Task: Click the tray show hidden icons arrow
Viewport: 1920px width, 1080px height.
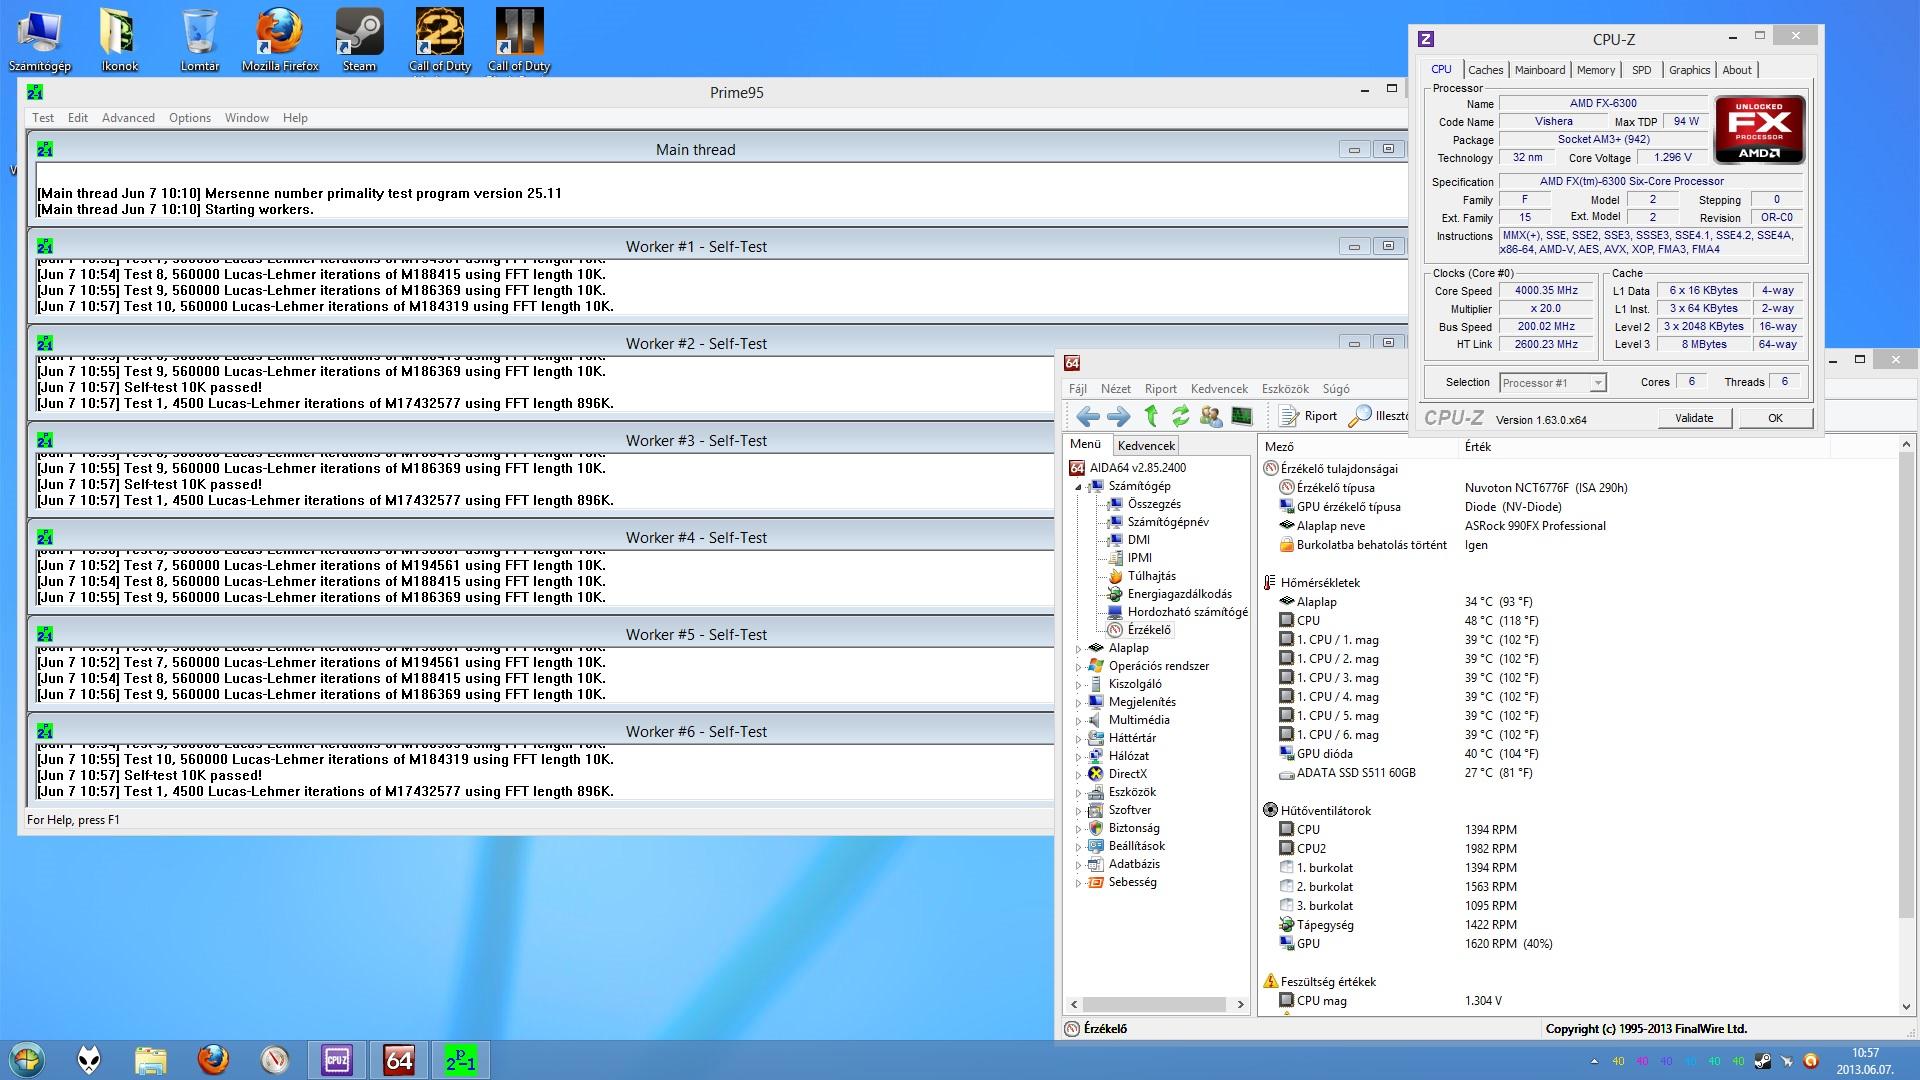Action: pyautogui.click(x=1593, y=1061)
